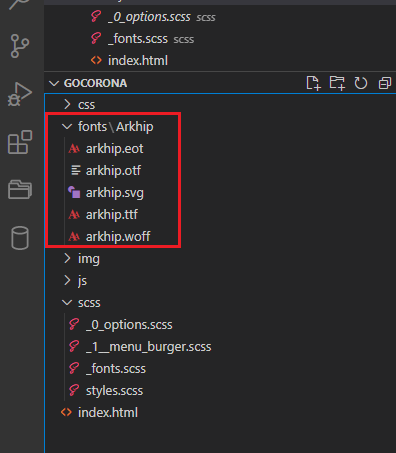
Task: Click the New Folder icon
Action: point(337,83)
